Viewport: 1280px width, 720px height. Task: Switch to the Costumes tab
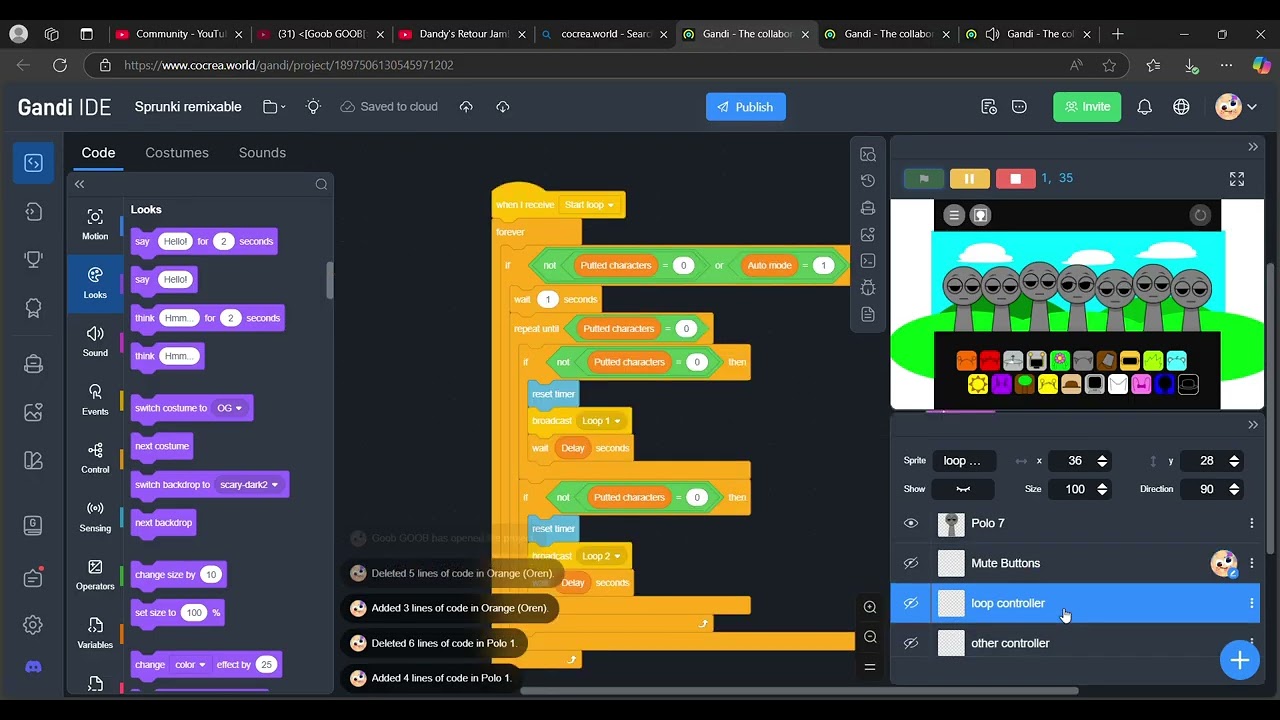(x=177, y=153)
